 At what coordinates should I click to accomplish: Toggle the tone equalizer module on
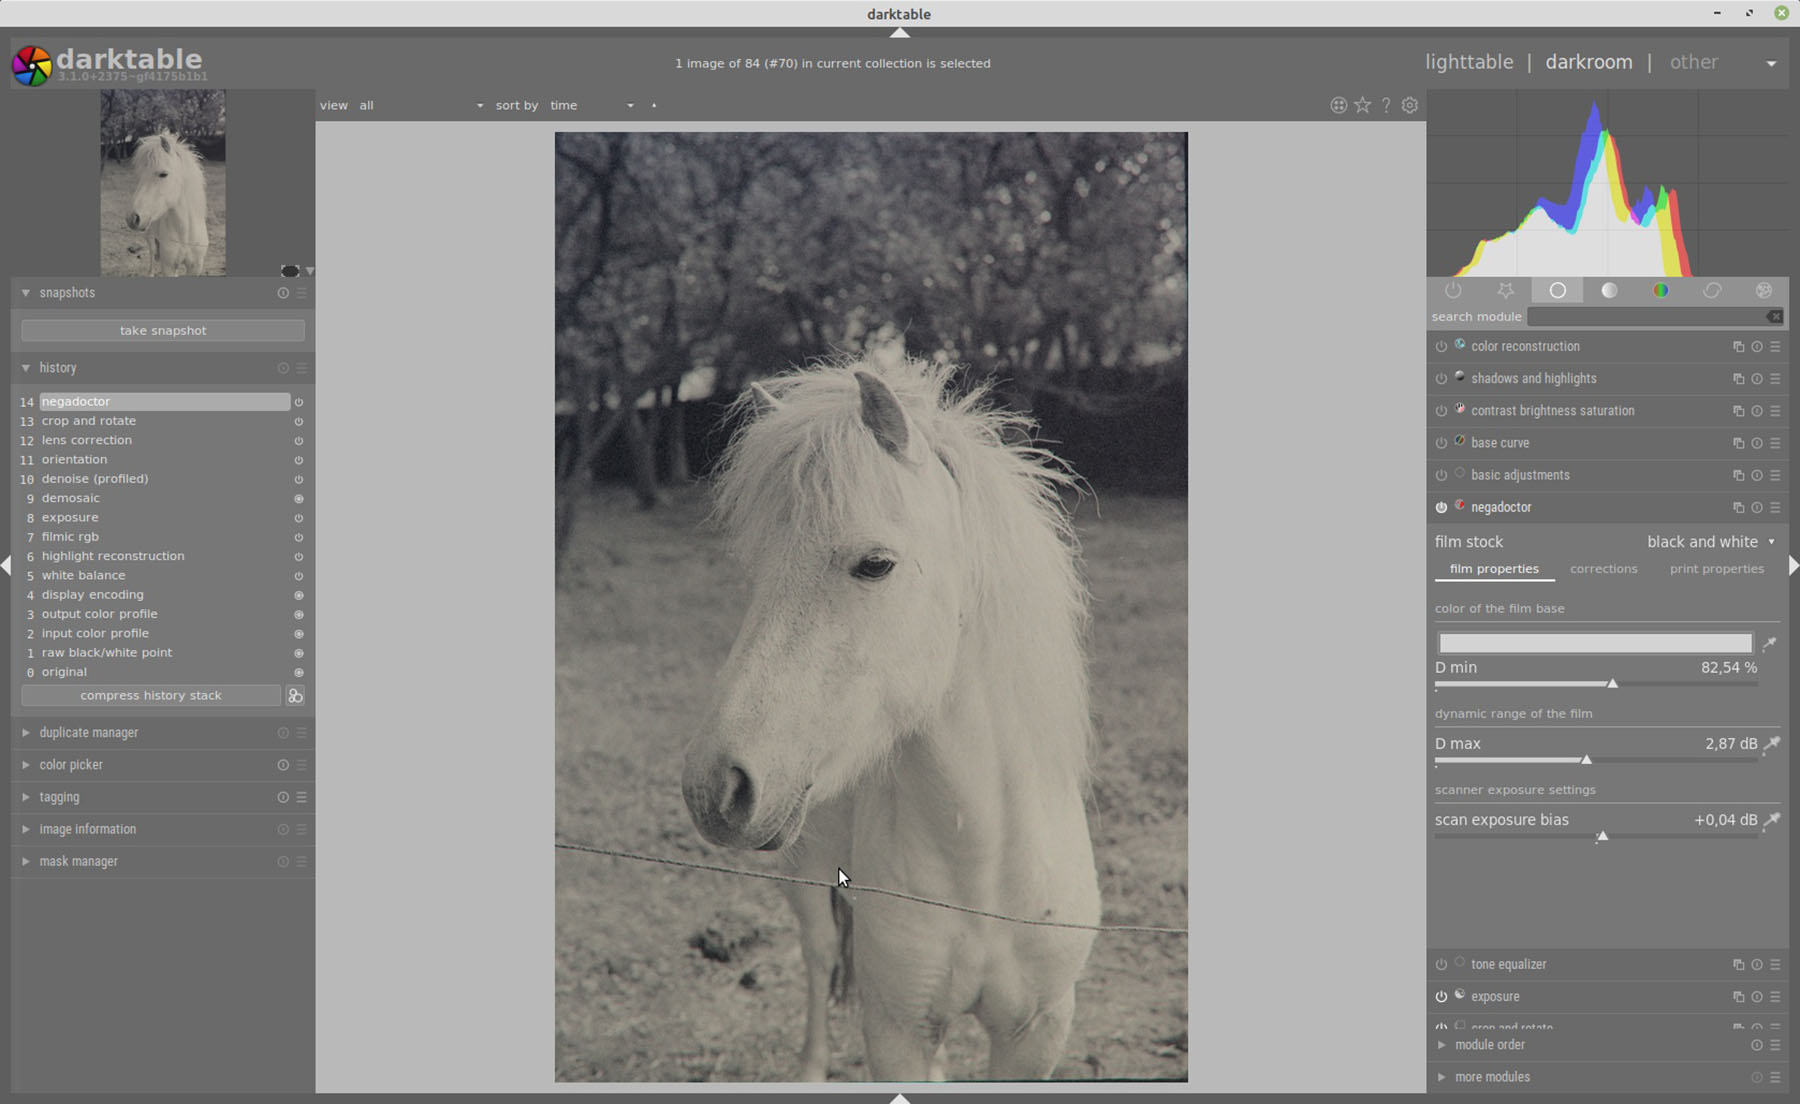pos(1441,964)
